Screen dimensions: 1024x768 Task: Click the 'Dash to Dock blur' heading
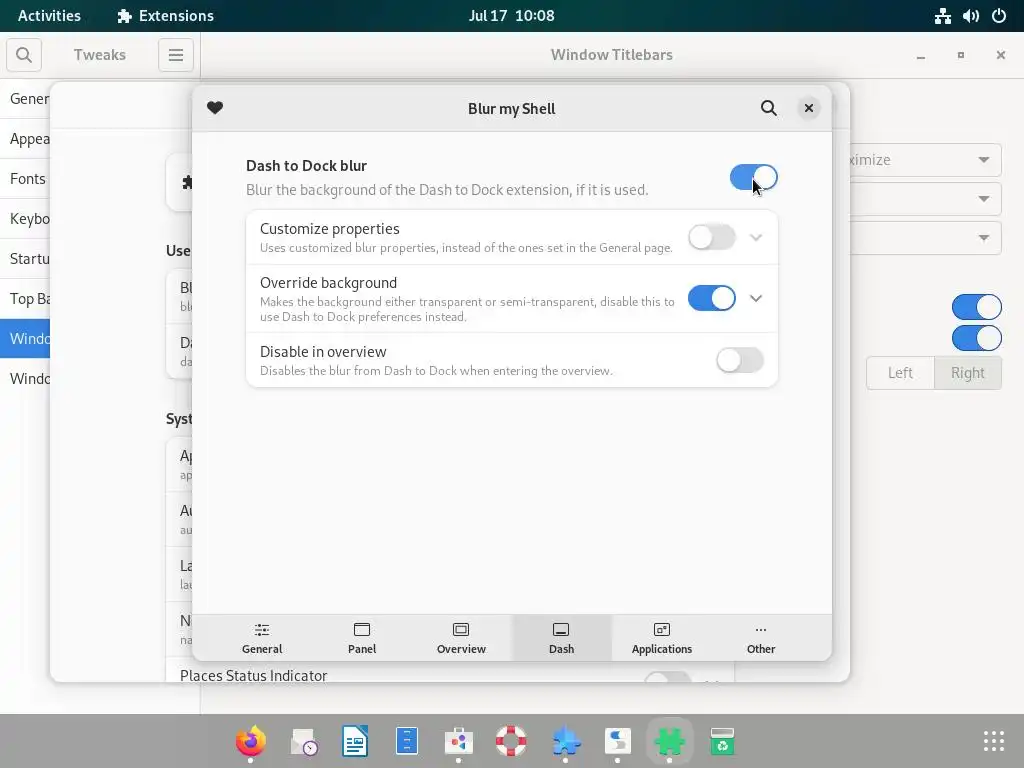click(306, 166)
